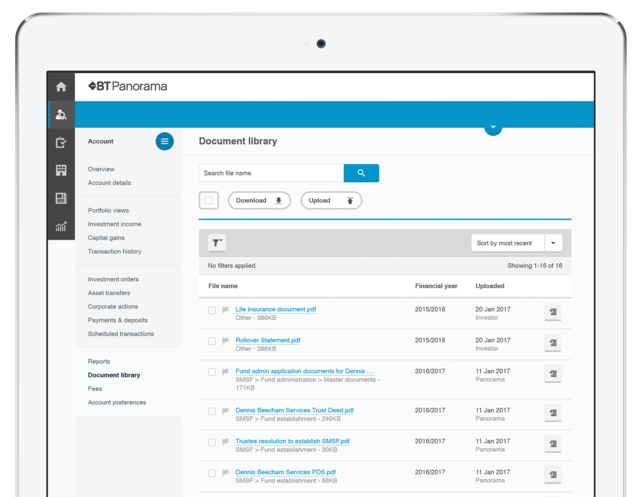This screenshot has height=497, width=640.
Task: Open action icon for Trustee resolution row
Action: click(553, 444)
